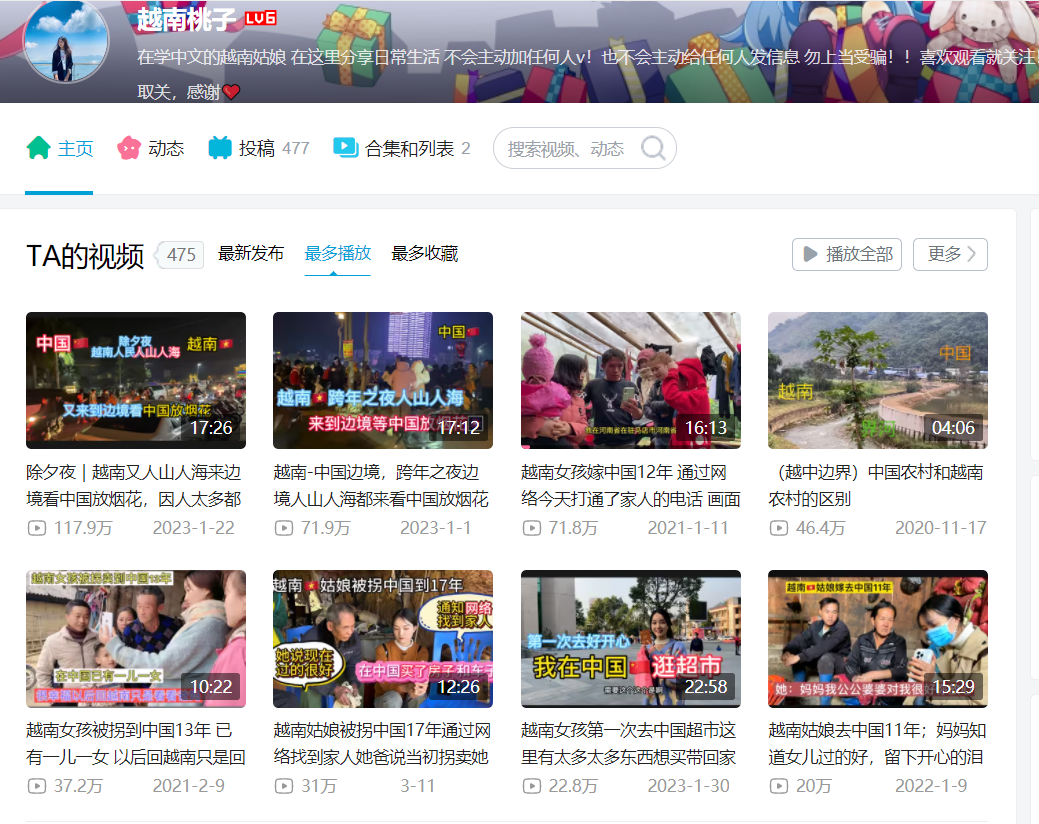This screenshot has height=824, width=1039.
Task: Click the playlist icon beside 合集和列表
Action: point(345,147)
